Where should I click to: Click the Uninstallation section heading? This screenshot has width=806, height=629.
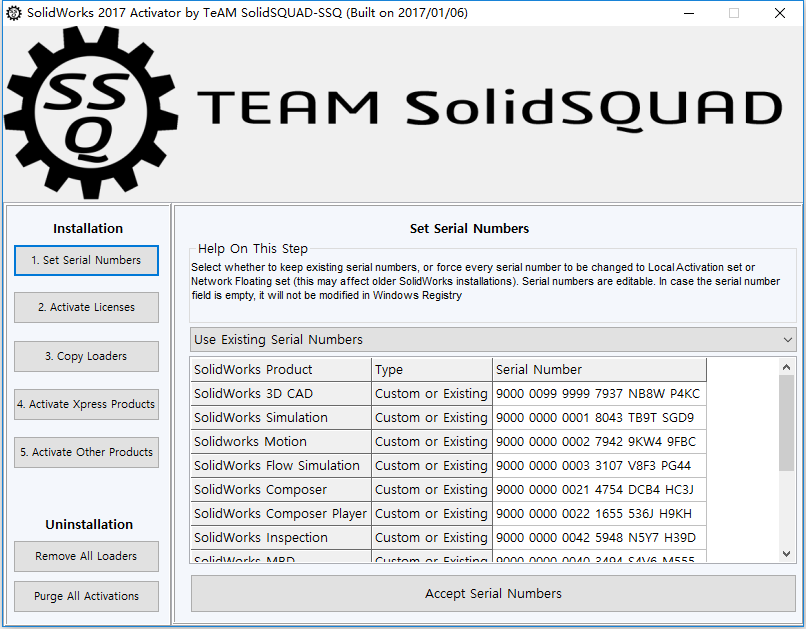click(89, 525)
